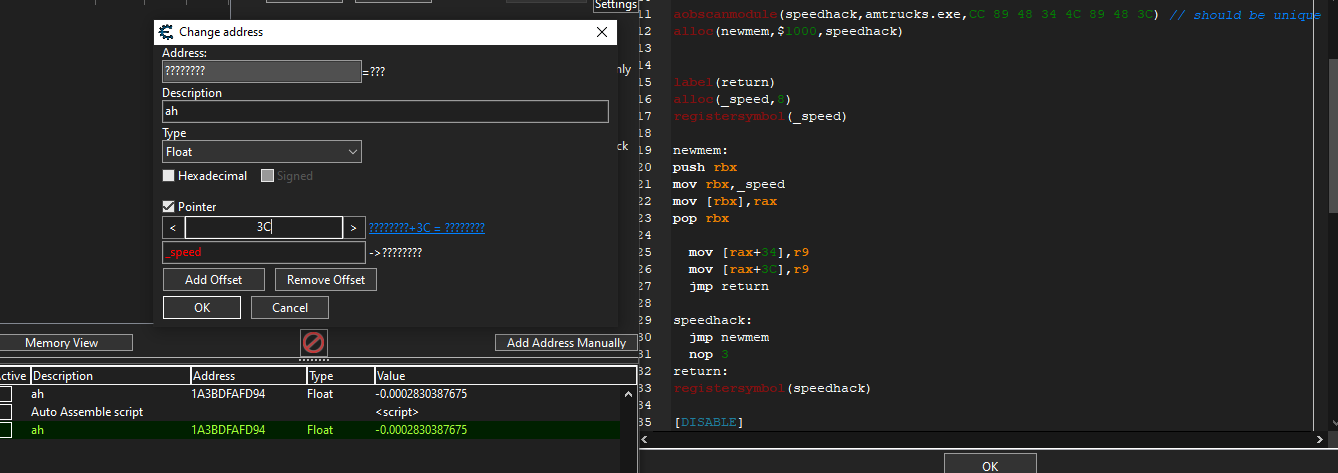Click the Add Offset button
The width and height of the screenshot is (1338, 473).
213,280
